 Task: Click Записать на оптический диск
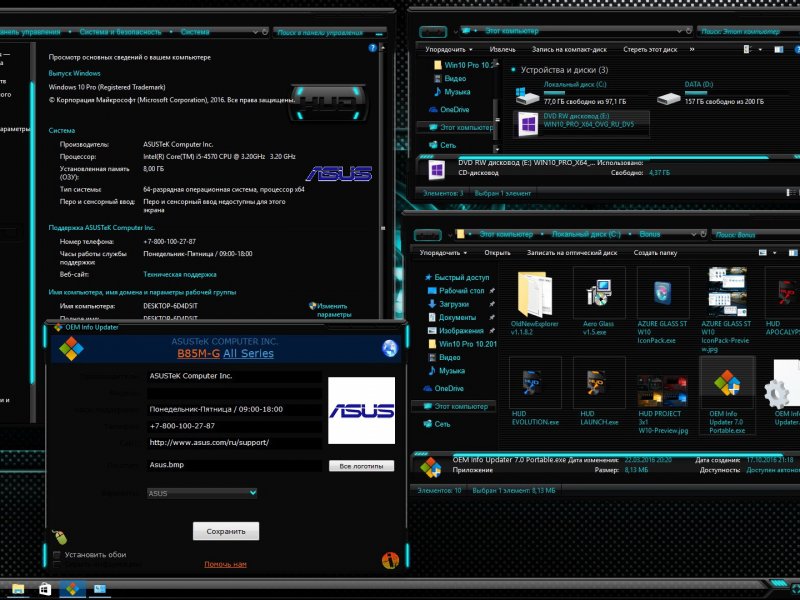(x=571, y=253)
